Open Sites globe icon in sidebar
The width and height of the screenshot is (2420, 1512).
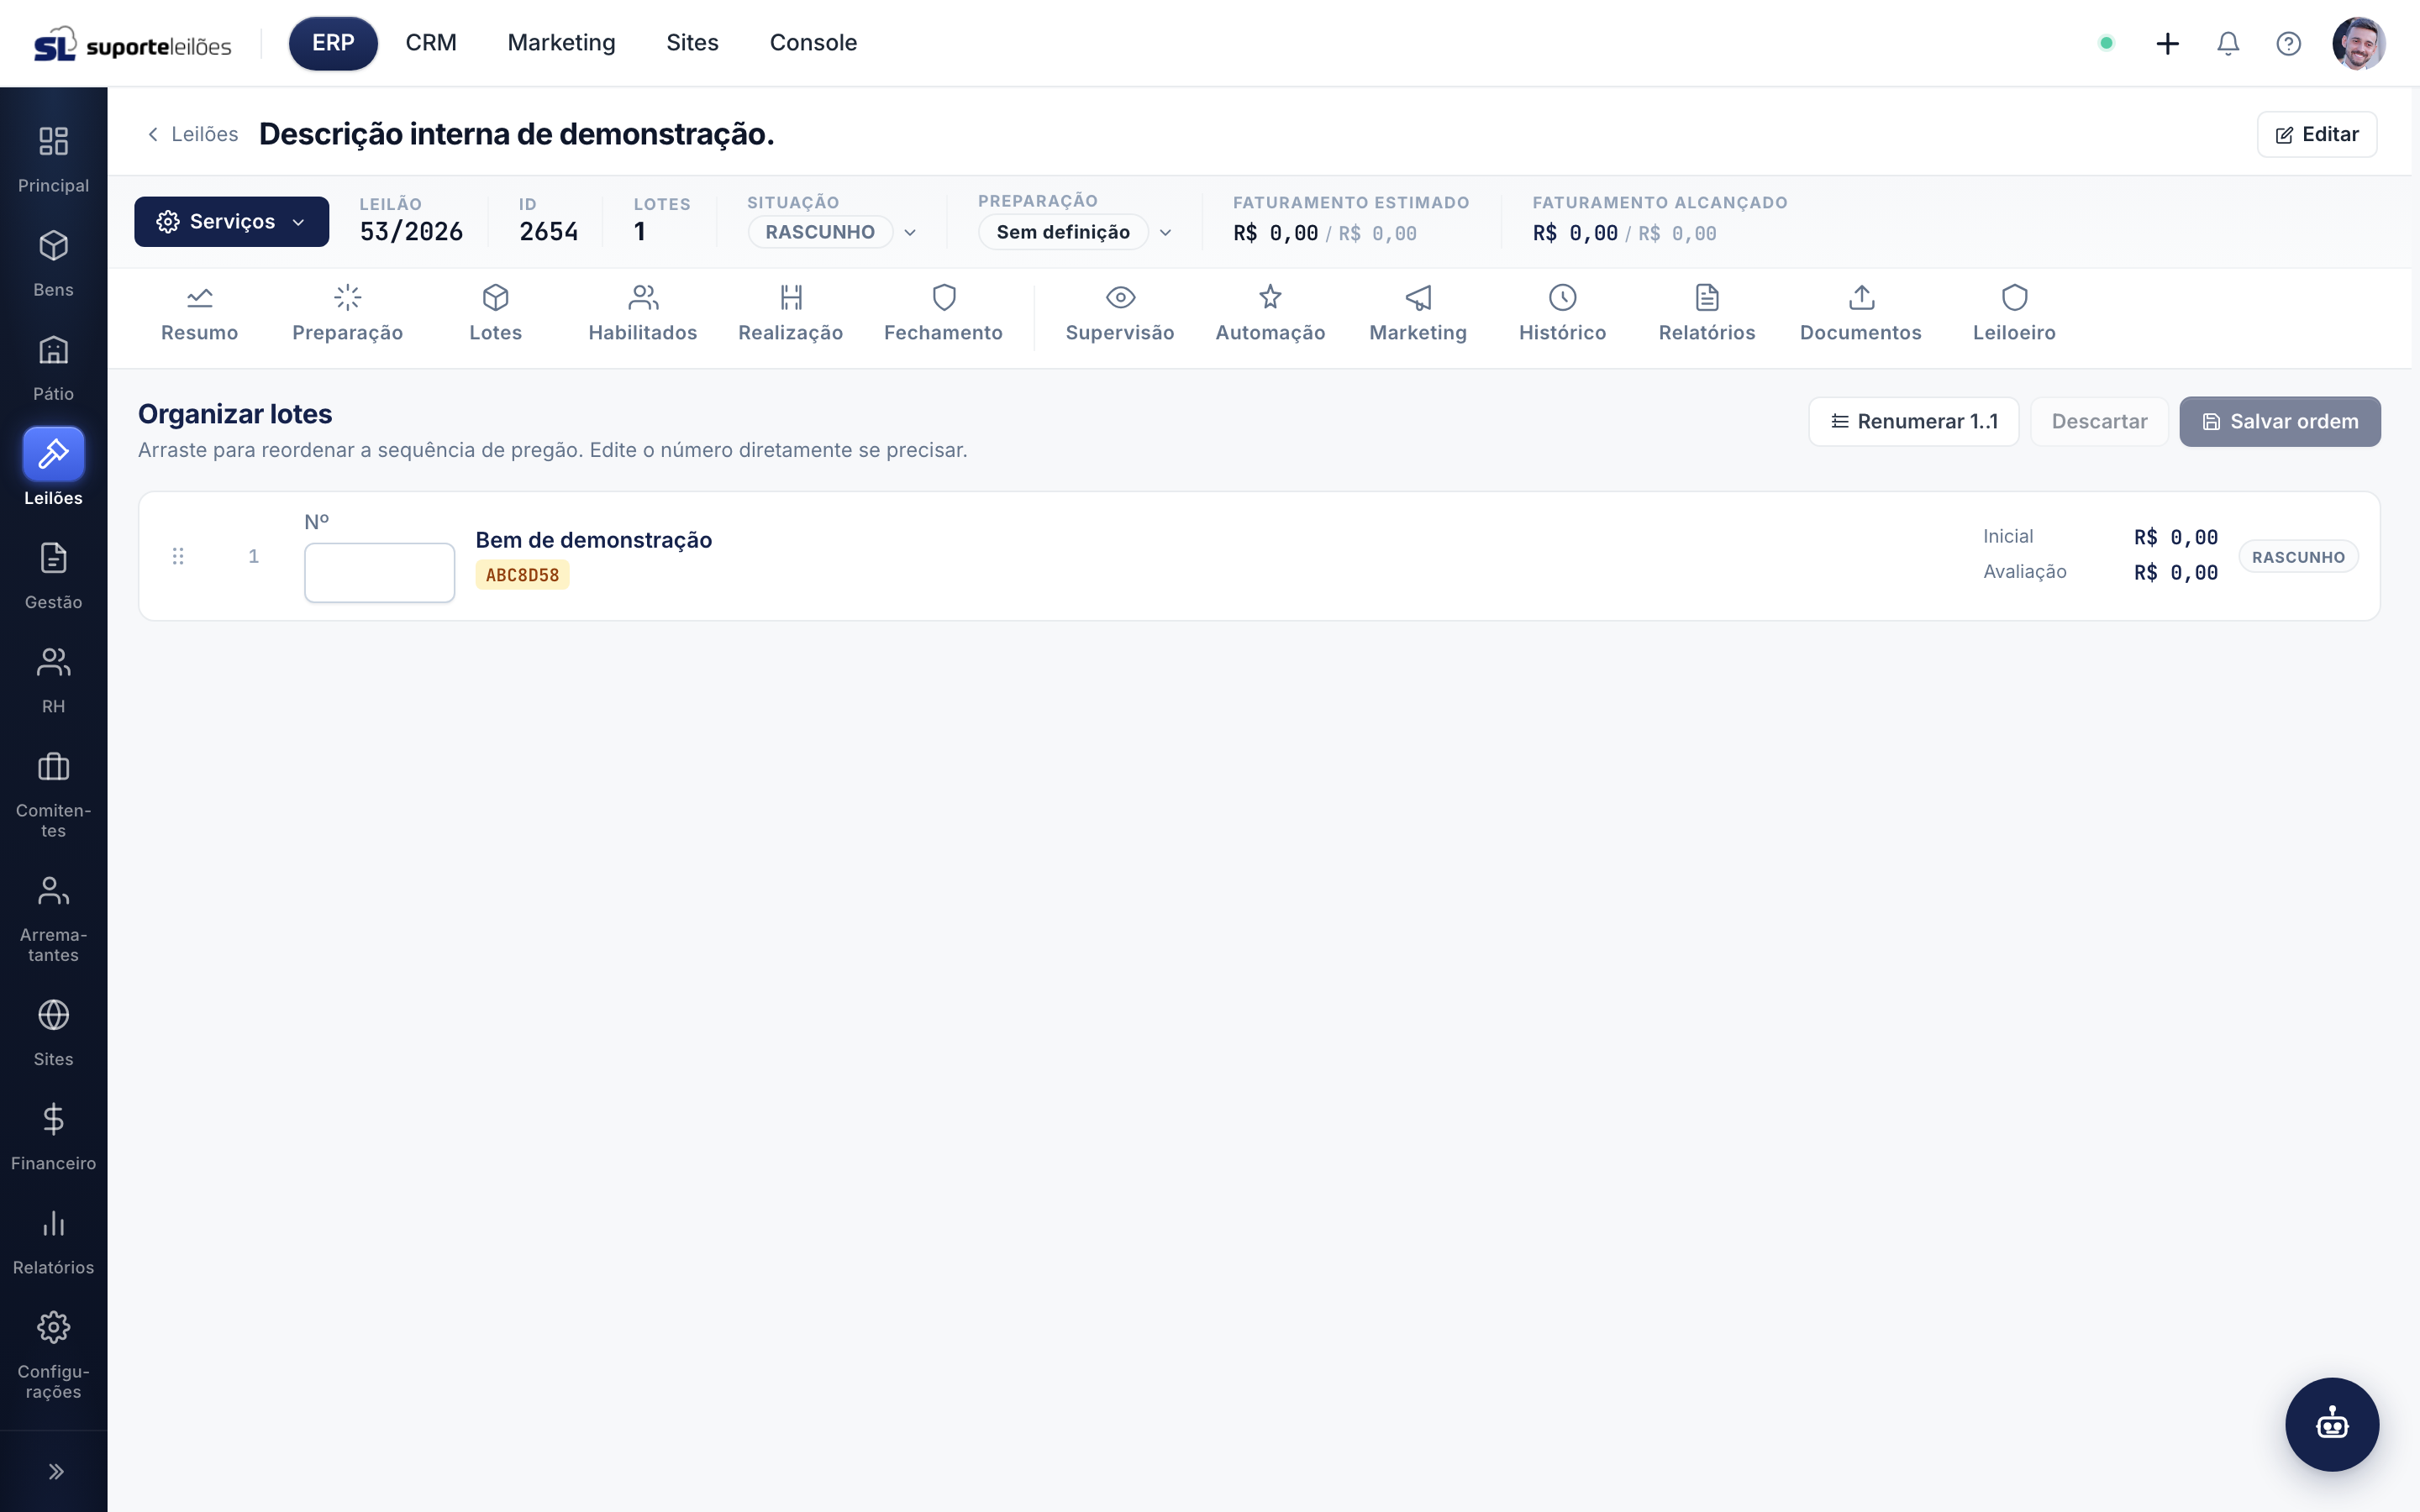tap(53, 1015)
